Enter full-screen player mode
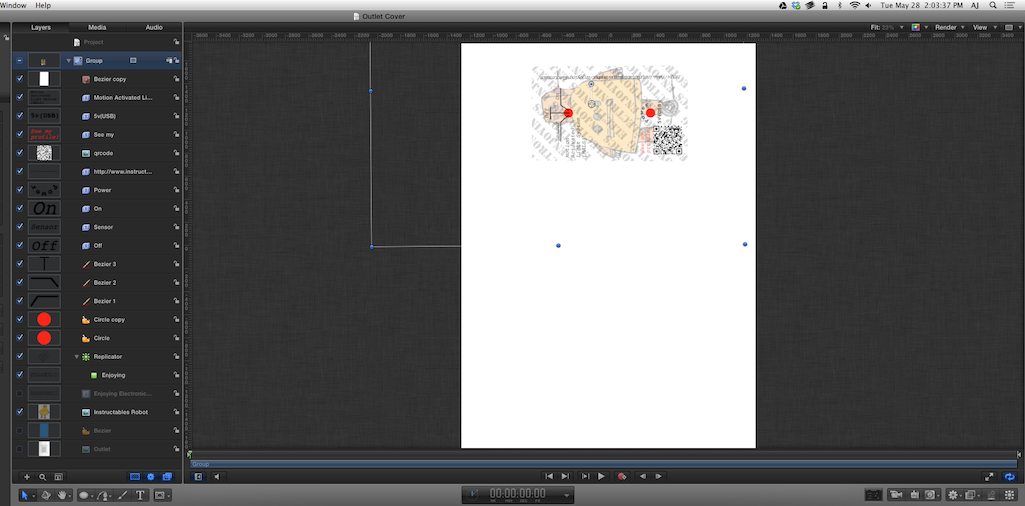The width and height of the screenshot is (1025, 506). click(989, 477)
